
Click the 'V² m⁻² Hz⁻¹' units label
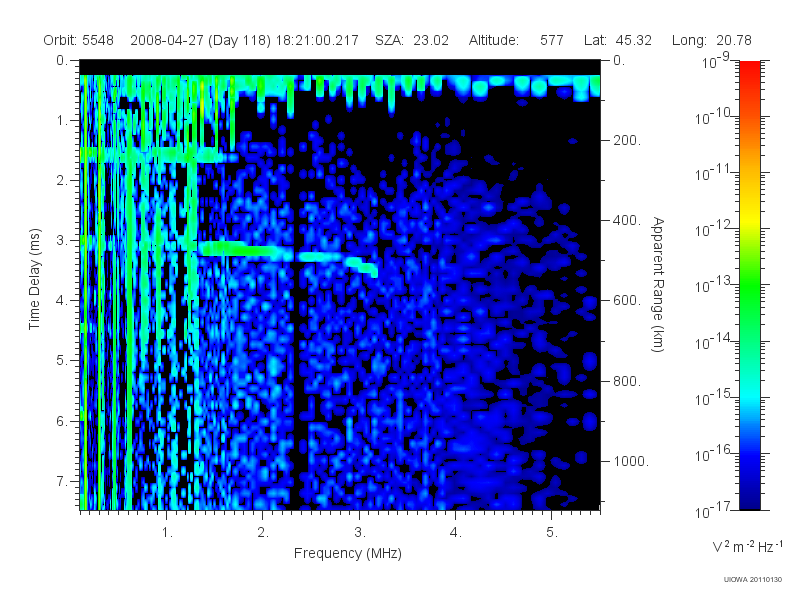click(747, 546)
